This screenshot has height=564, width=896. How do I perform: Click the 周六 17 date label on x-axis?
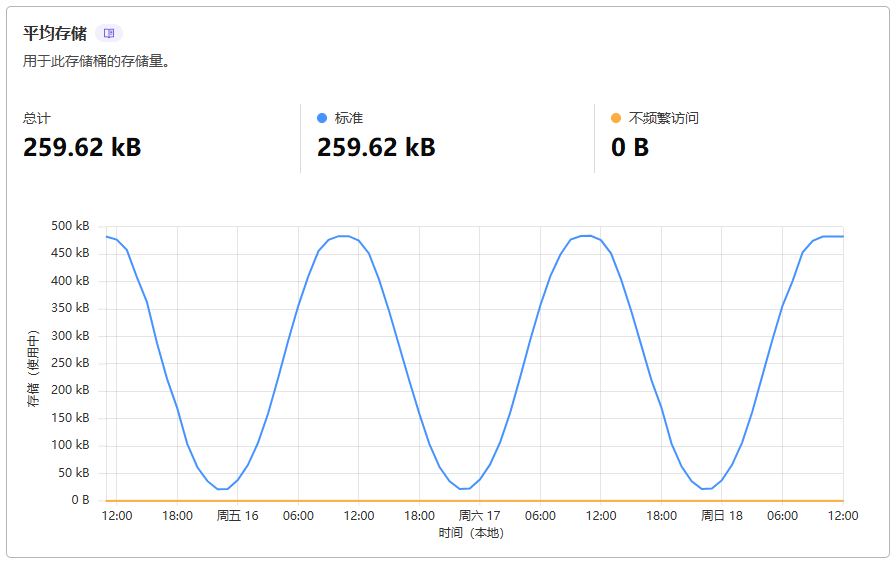pos(479,516)
